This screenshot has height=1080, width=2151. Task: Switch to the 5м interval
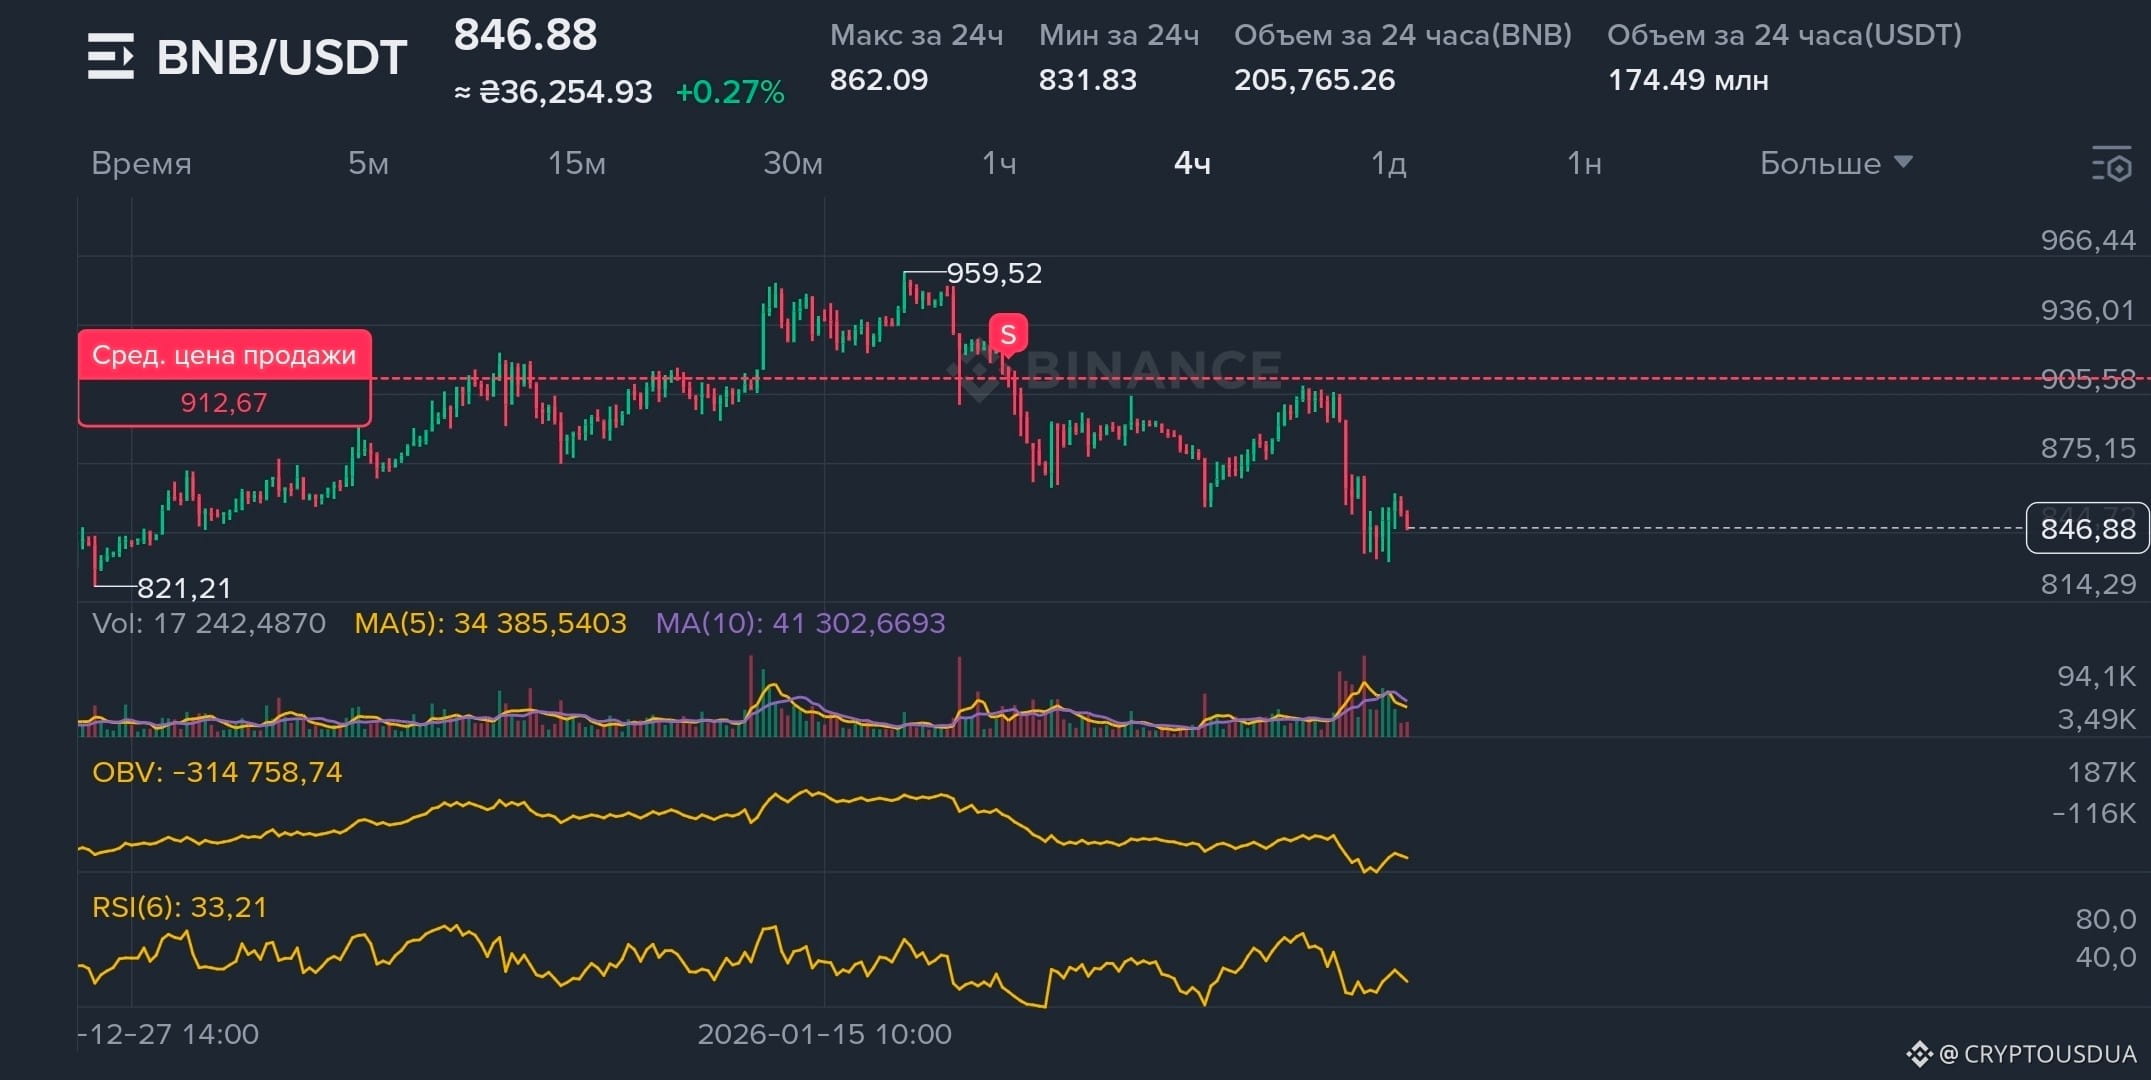[x=368, y=163]
